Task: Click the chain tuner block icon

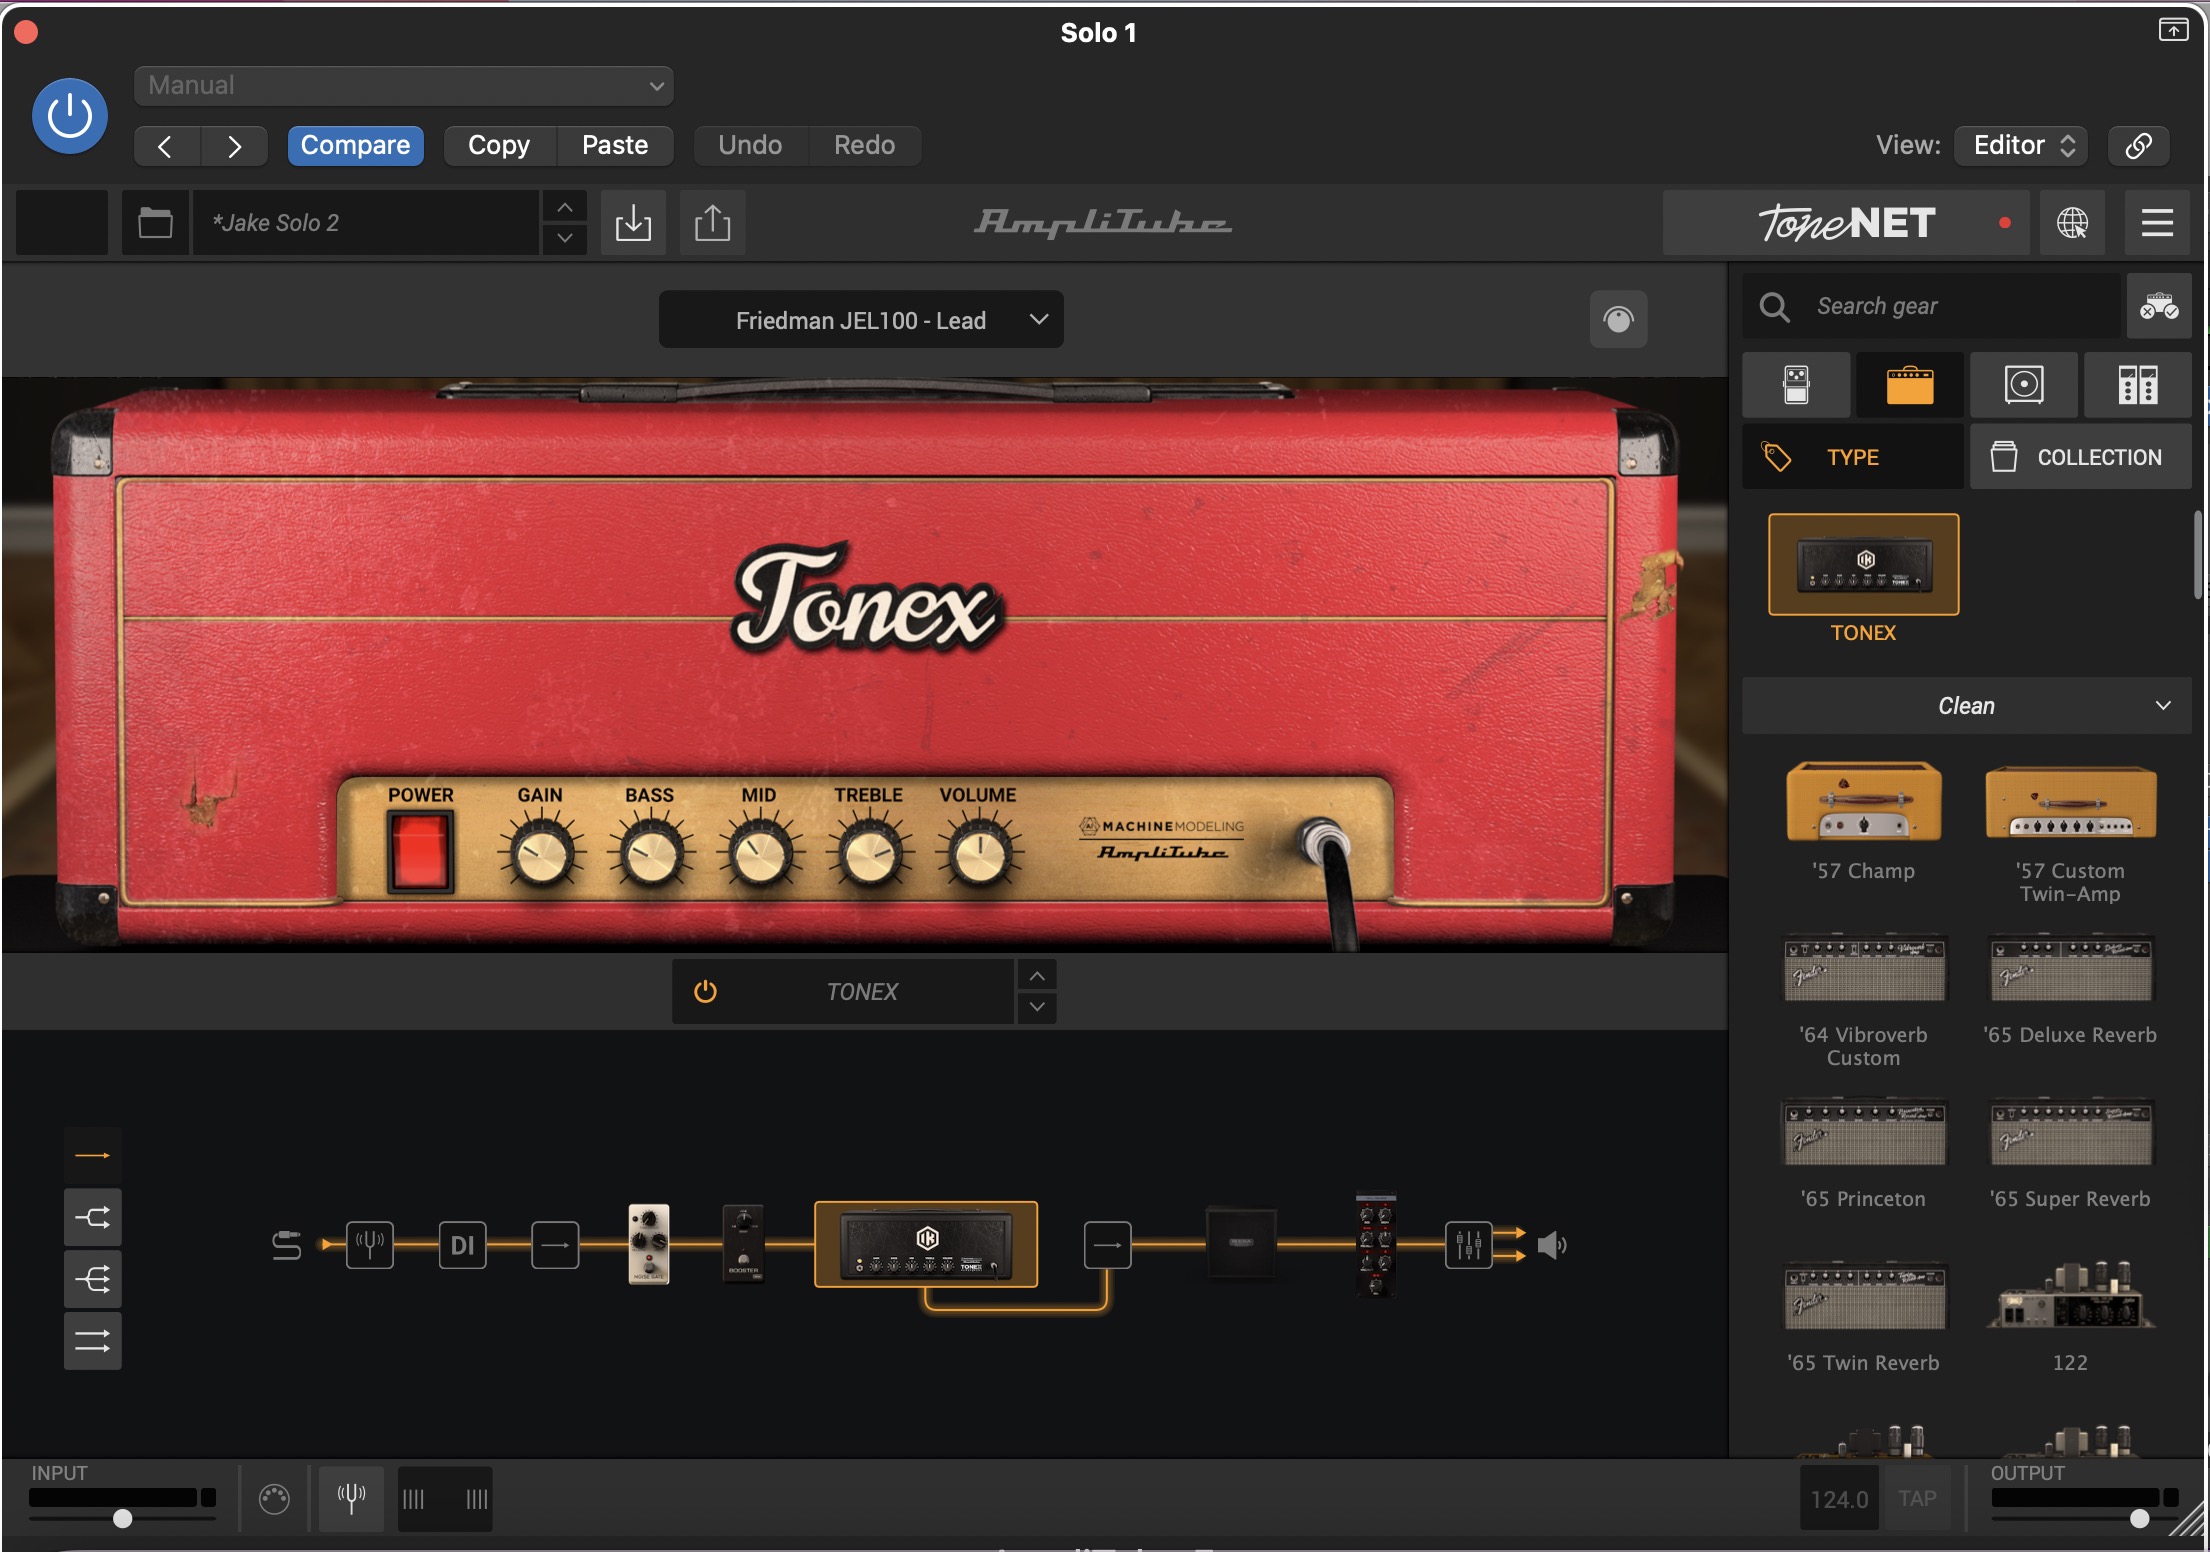Action: click(x=370, y=1245)
